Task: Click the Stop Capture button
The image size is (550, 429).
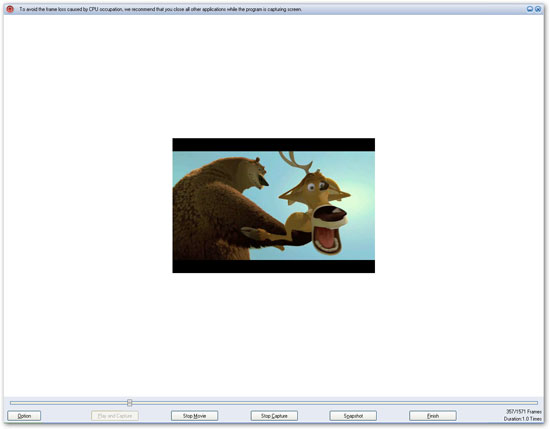Action: 274,416
